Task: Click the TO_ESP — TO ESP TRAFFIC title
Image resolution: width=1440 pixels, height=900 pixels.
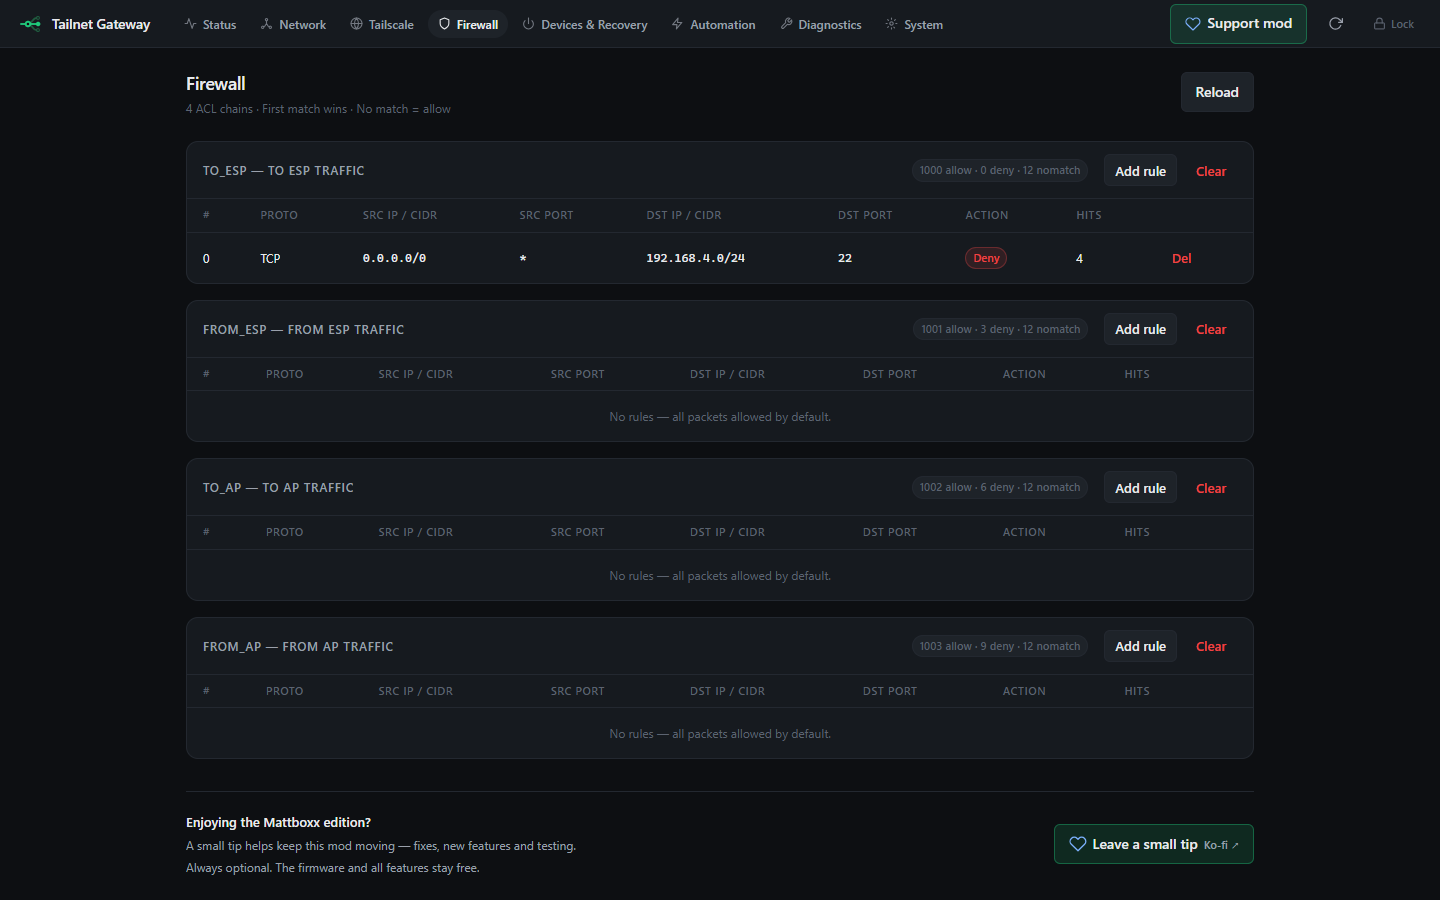Action: [284, 171]
